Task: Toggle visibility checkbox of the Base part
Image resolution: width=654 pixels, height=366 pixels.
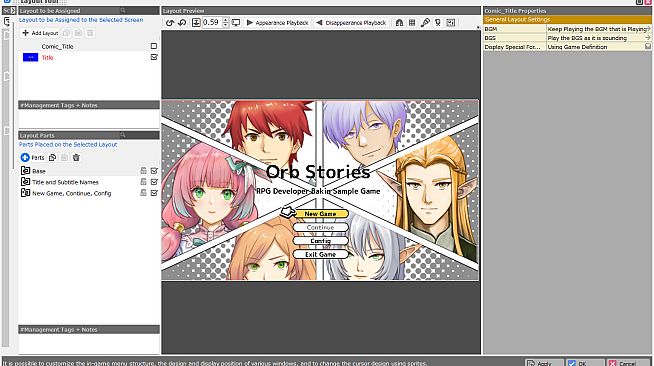Action: point(154,170)
